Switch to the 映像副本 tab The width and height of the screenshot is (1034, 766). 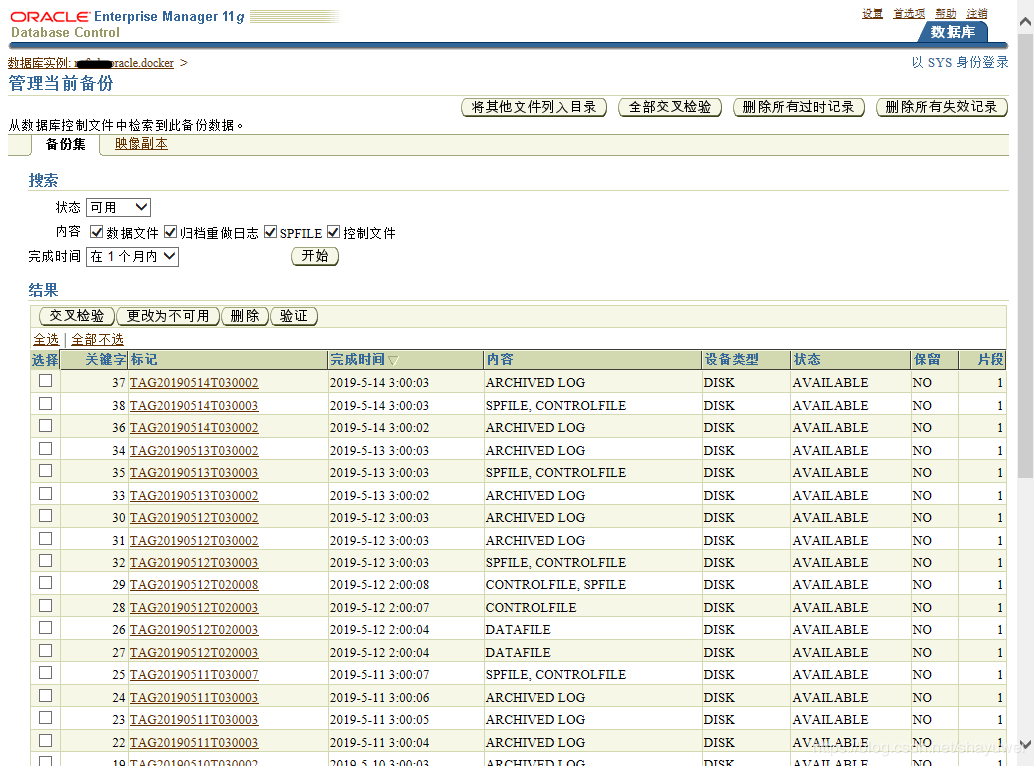(141, 144)
